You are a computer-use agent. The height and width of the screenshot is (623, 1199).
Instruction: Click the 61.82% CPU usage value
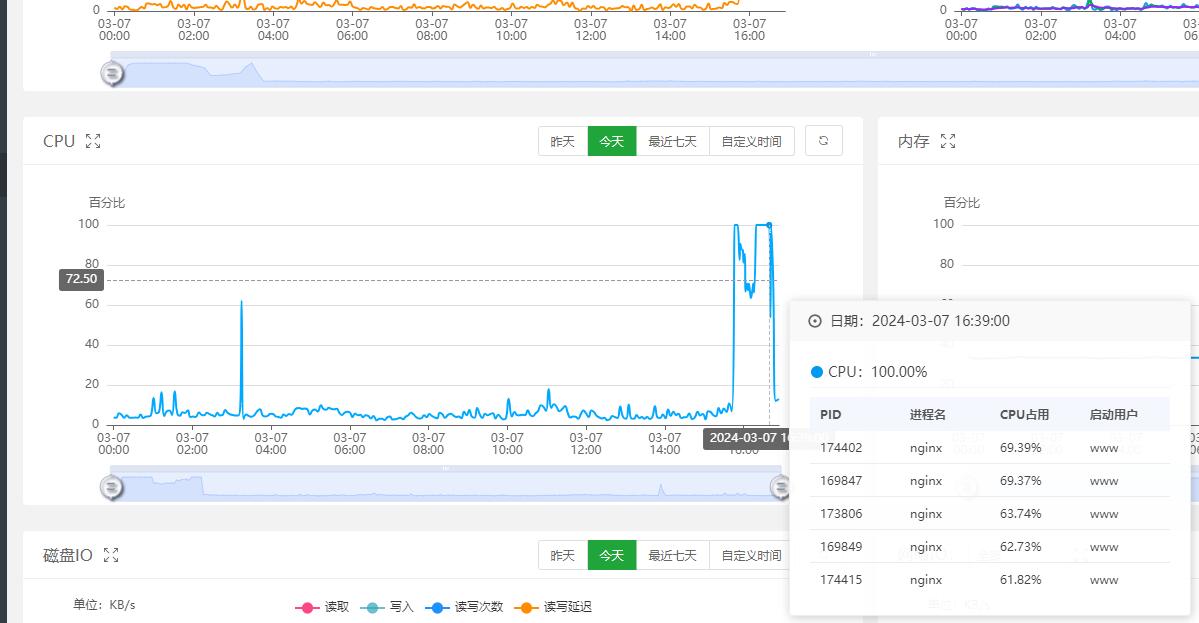pos(1021,579)
